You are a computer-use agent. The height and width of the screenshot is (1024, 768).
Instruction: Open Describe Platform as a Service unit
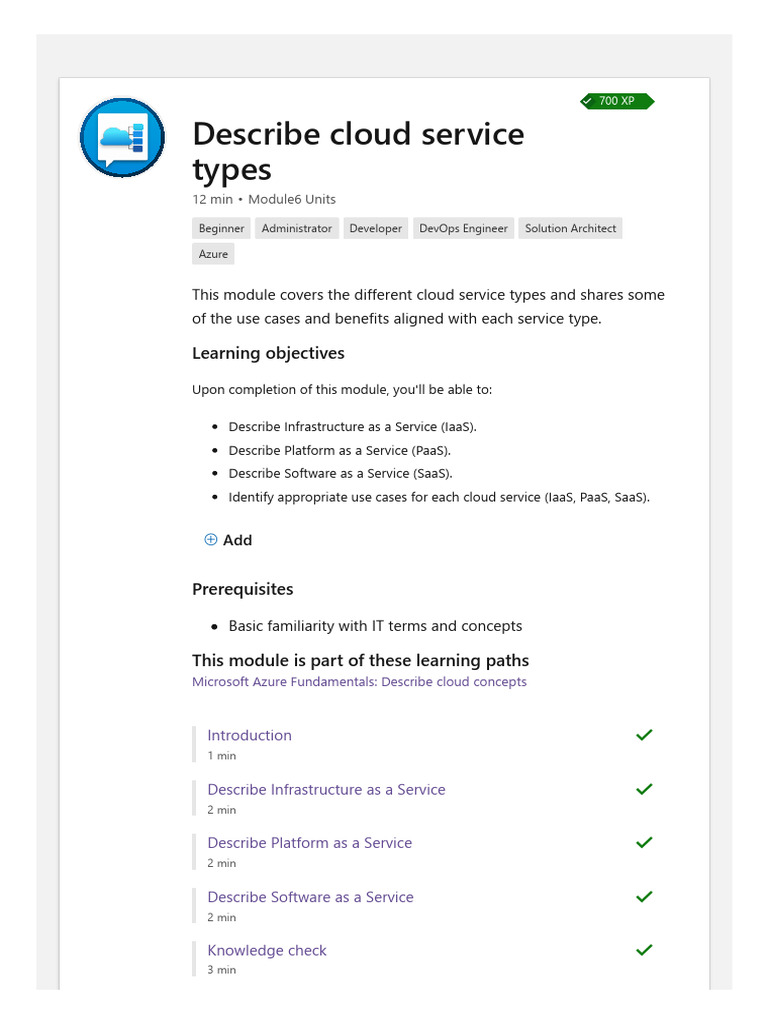pos(310,843)
